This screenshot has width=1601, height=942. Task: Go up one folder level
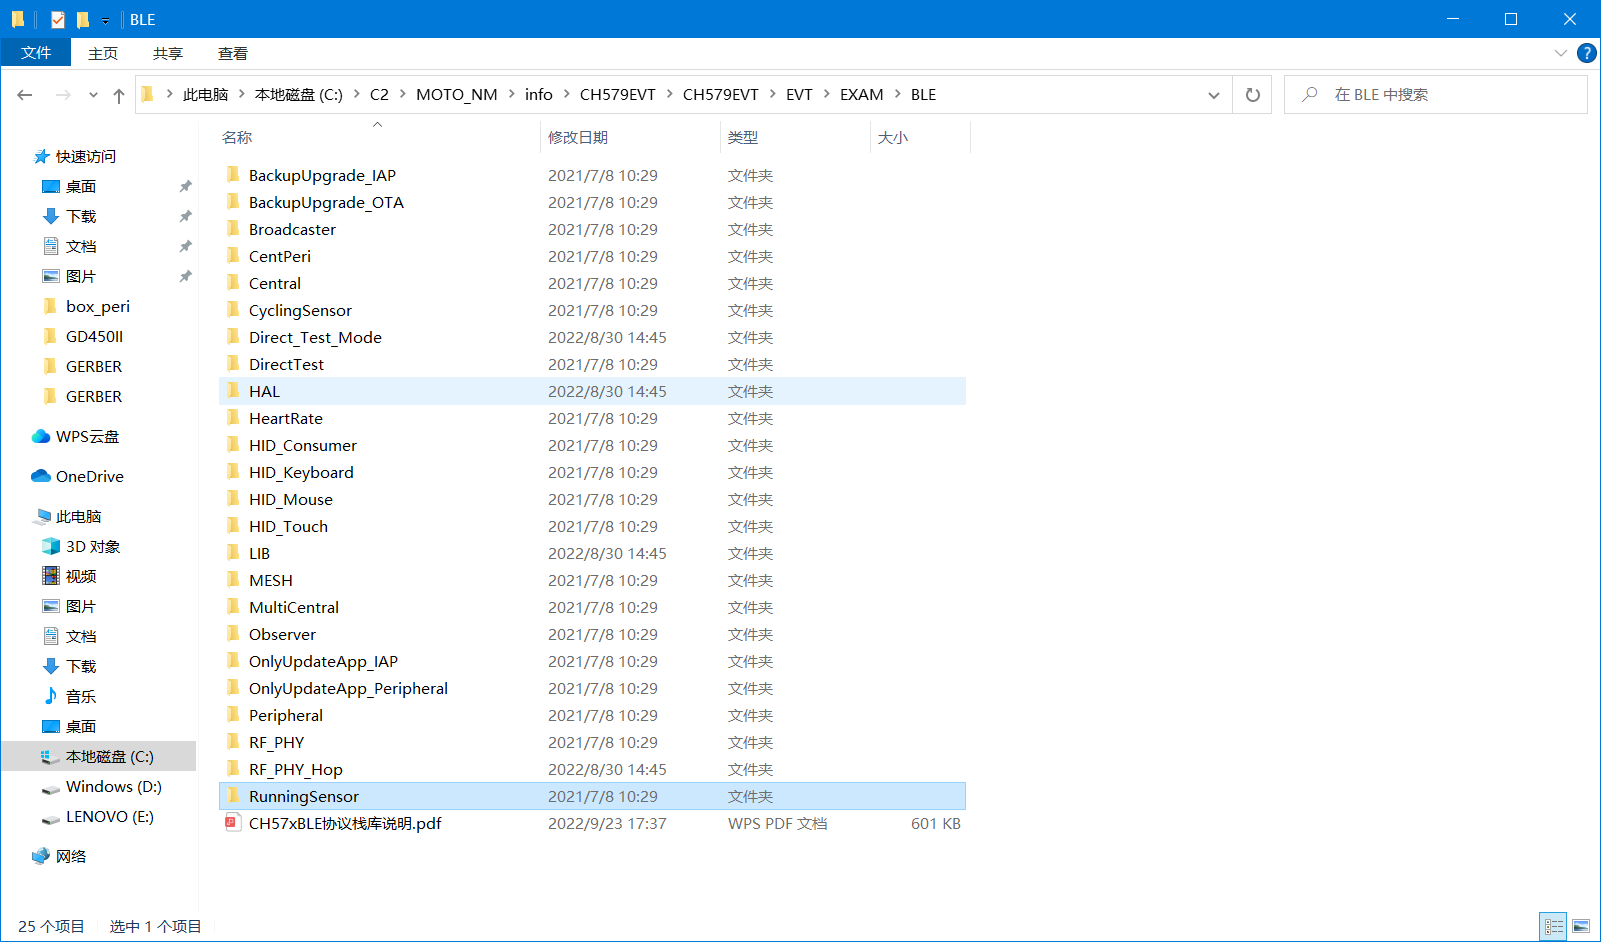pyautogui.click(x=119, y=95)
